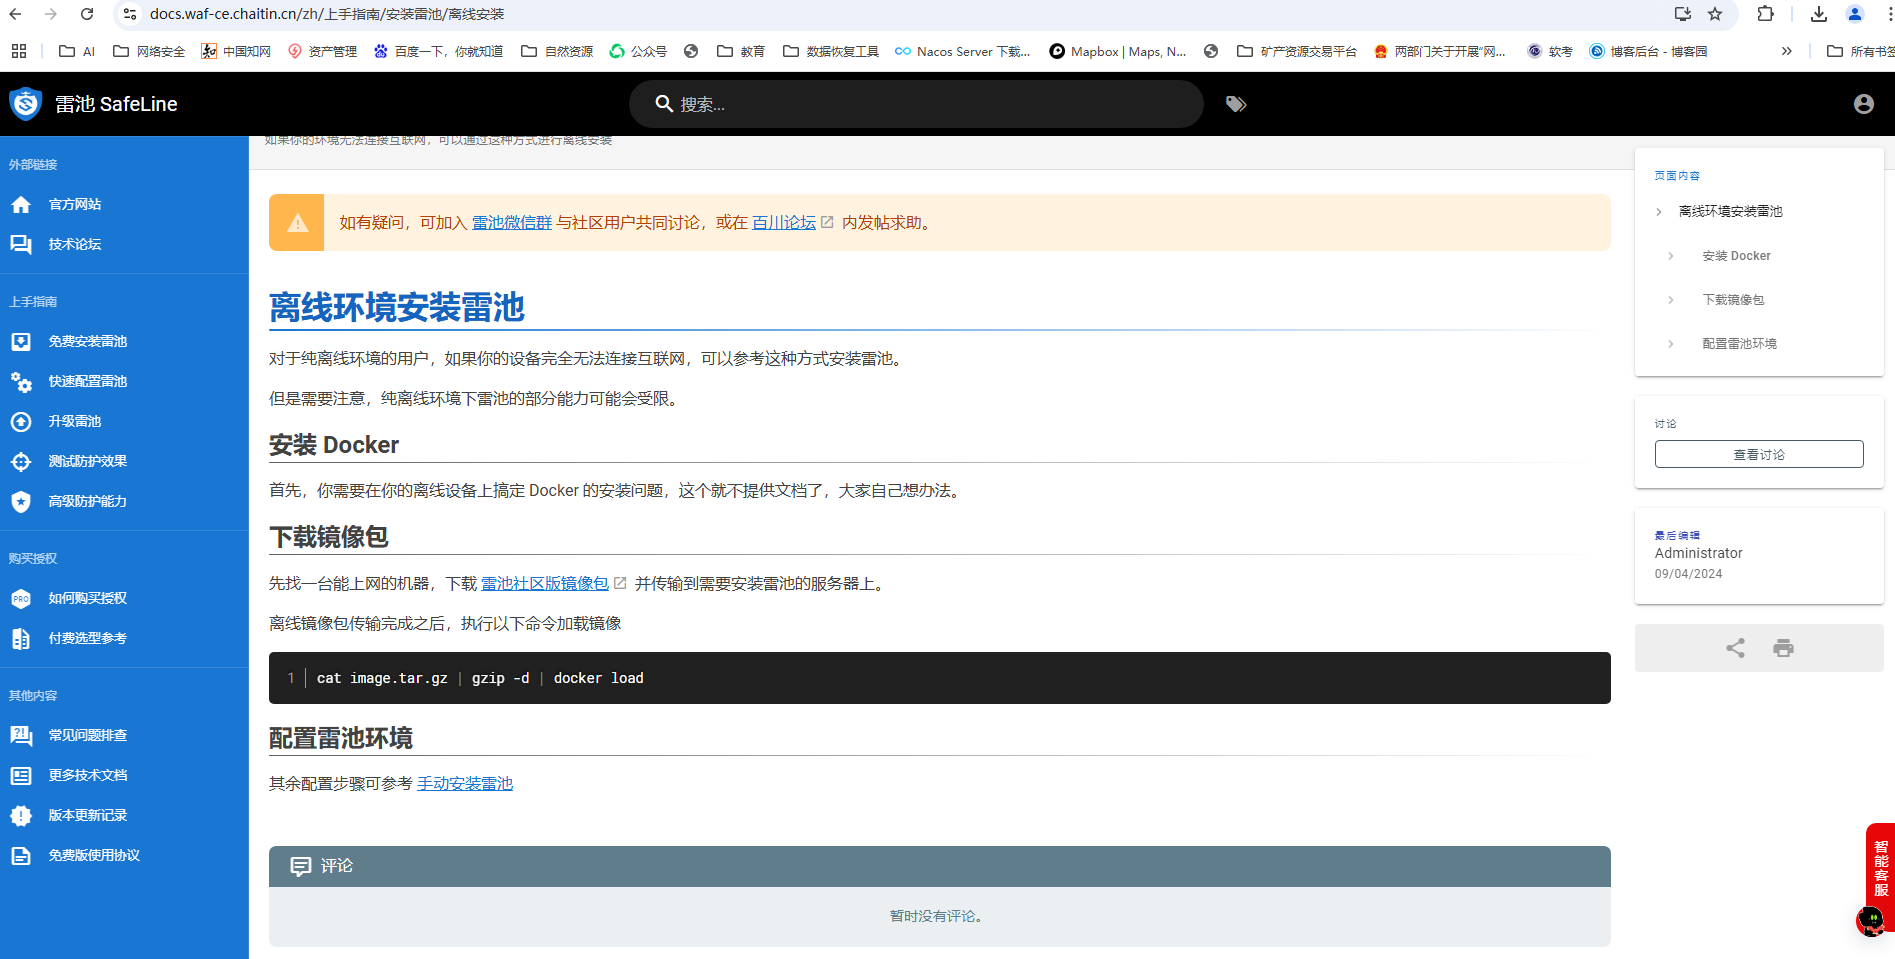Open the 雷池微信群 link
Screen dimensions: 1895x959
point(512,223)
